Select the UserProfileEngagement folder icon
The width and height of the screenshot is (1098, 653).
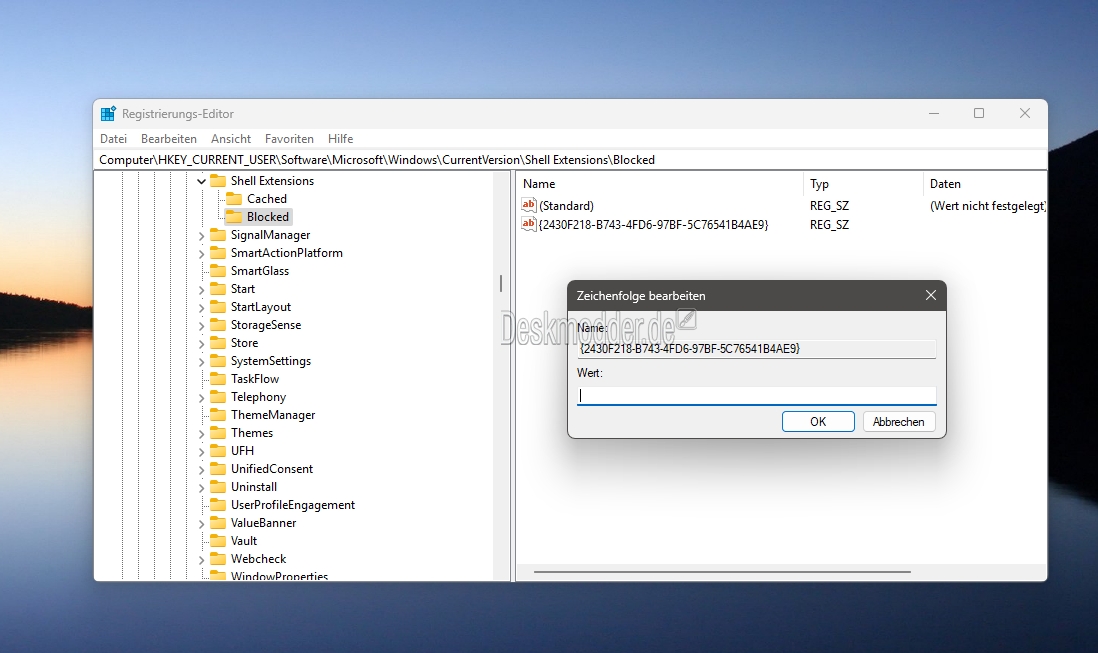218,505
